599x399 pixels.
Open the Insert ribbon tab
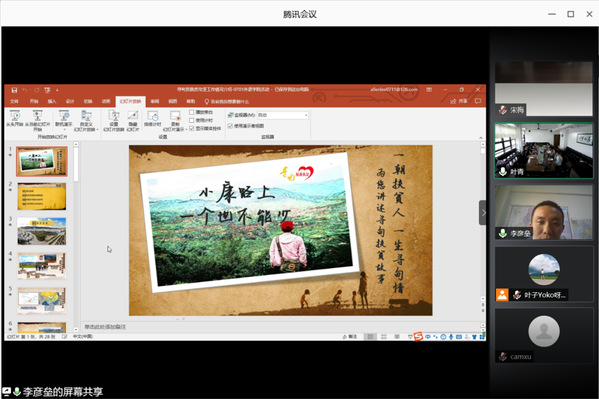tap(52, 101)
